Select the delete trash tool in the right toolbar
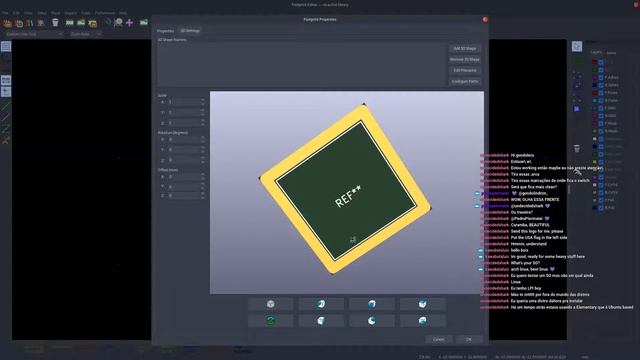640x360 pixels. (577, 149)
